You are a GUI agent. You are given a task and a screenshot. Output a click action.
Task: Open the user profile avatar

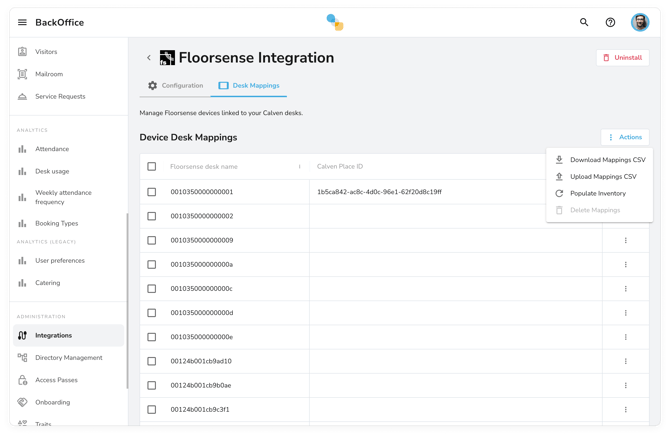coord(640,22)
